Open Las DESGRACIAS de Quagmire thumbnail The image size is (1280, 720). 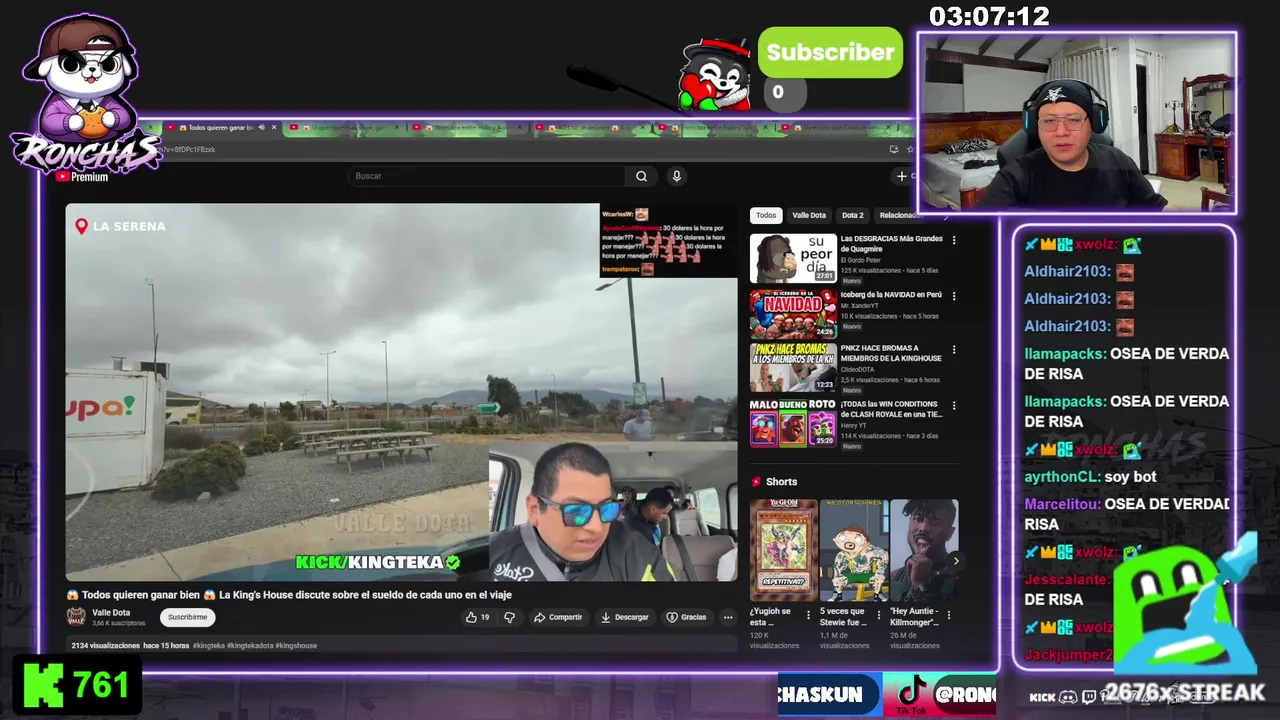pyautogui.click(x=793, y=259)
